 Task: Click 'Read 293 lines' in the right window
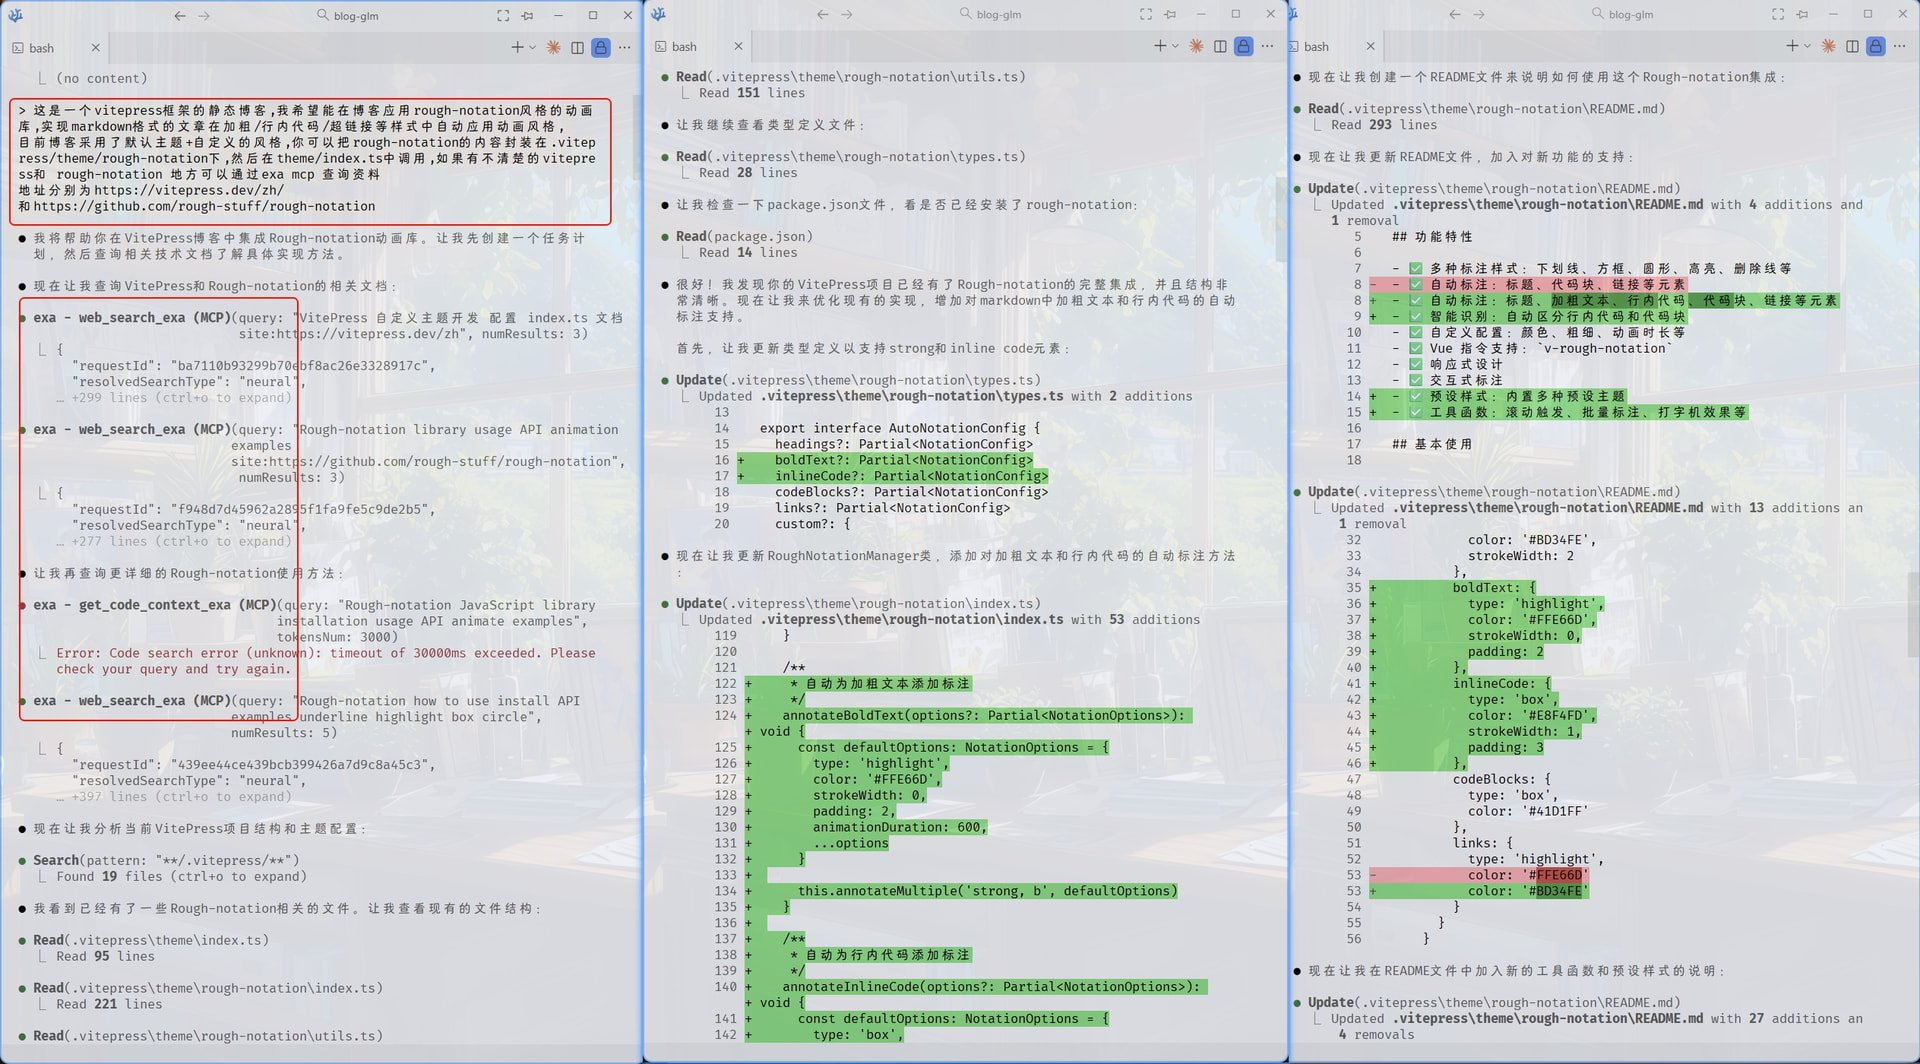(x=1384, y=125)
